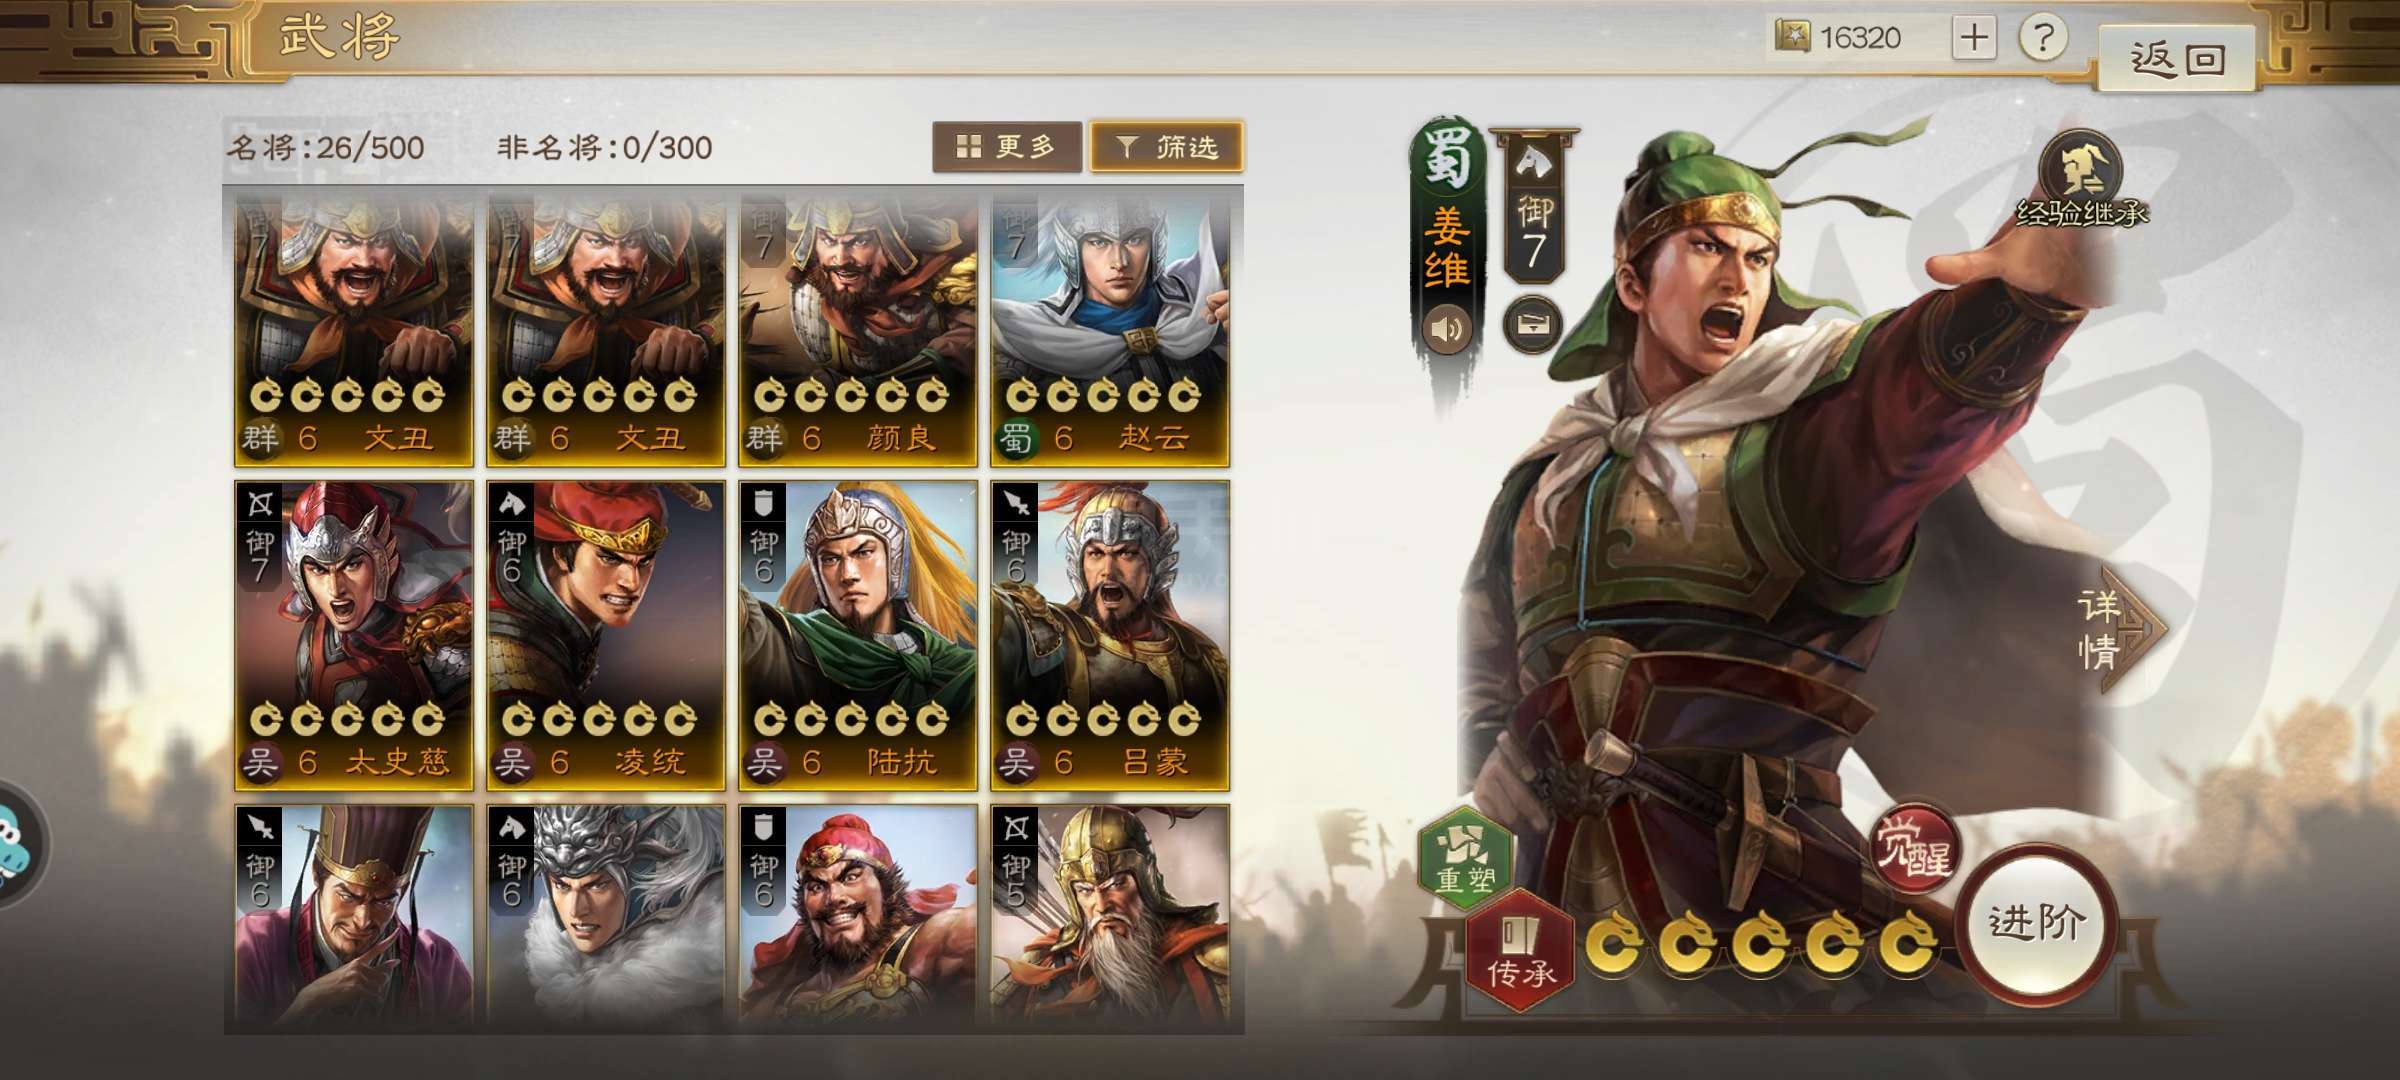Viewport: 2400px width, 1080px height.
Task: Tap the hexagonal 重塑 reshape icon
Action: 1465,857
